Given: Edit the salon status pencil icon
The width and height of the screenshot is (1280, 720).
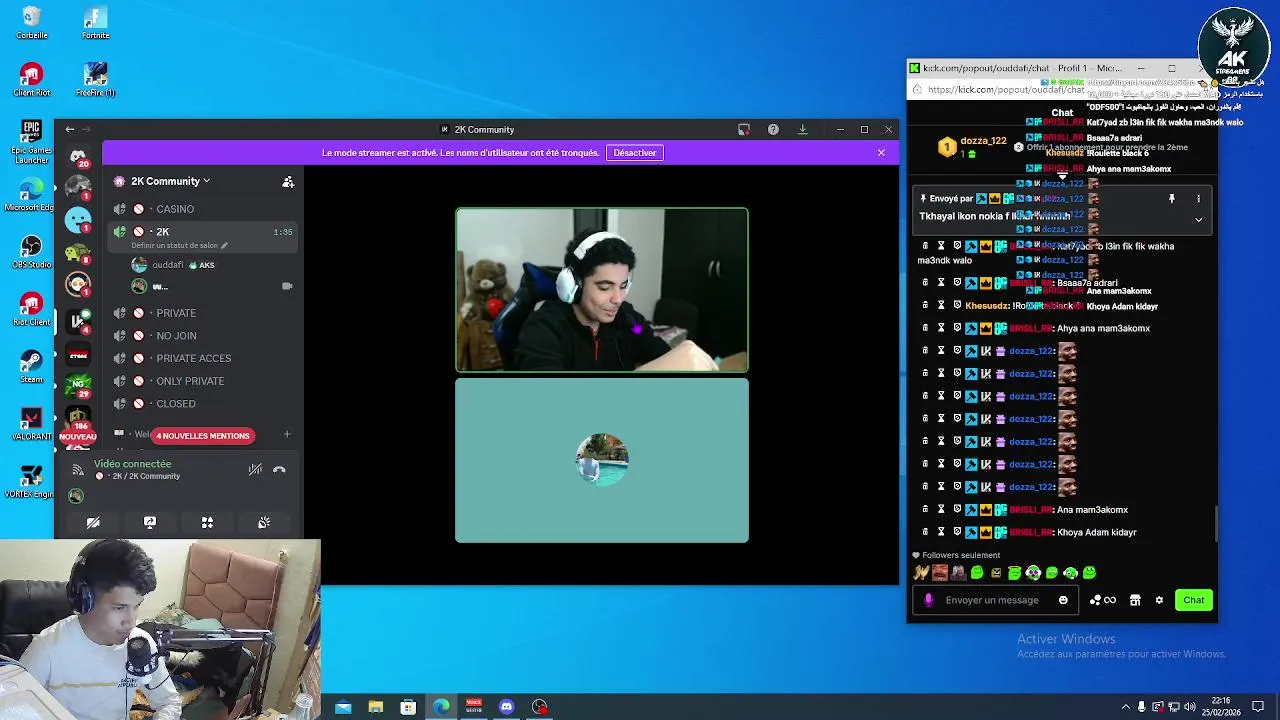Looking at the screenshot, I should (224, 245).
